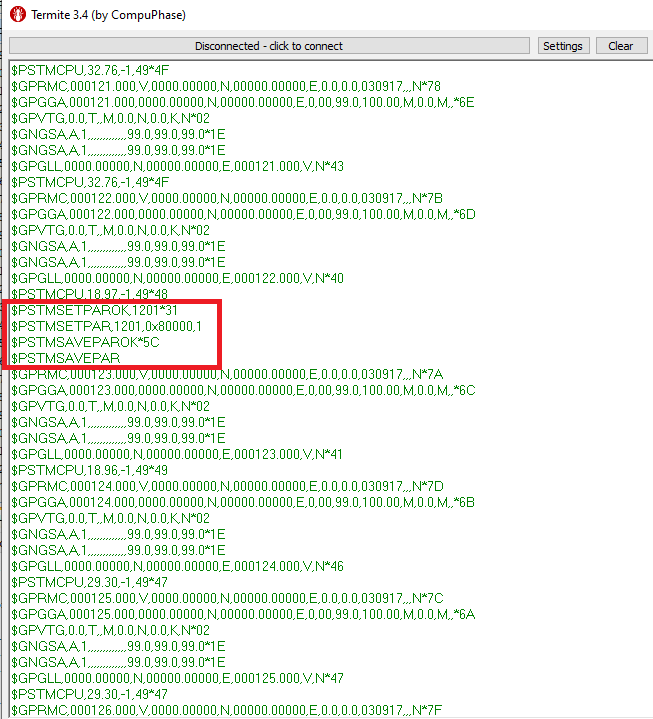Click the $GPGGA,000121.000 line

(x=243, y=102)
